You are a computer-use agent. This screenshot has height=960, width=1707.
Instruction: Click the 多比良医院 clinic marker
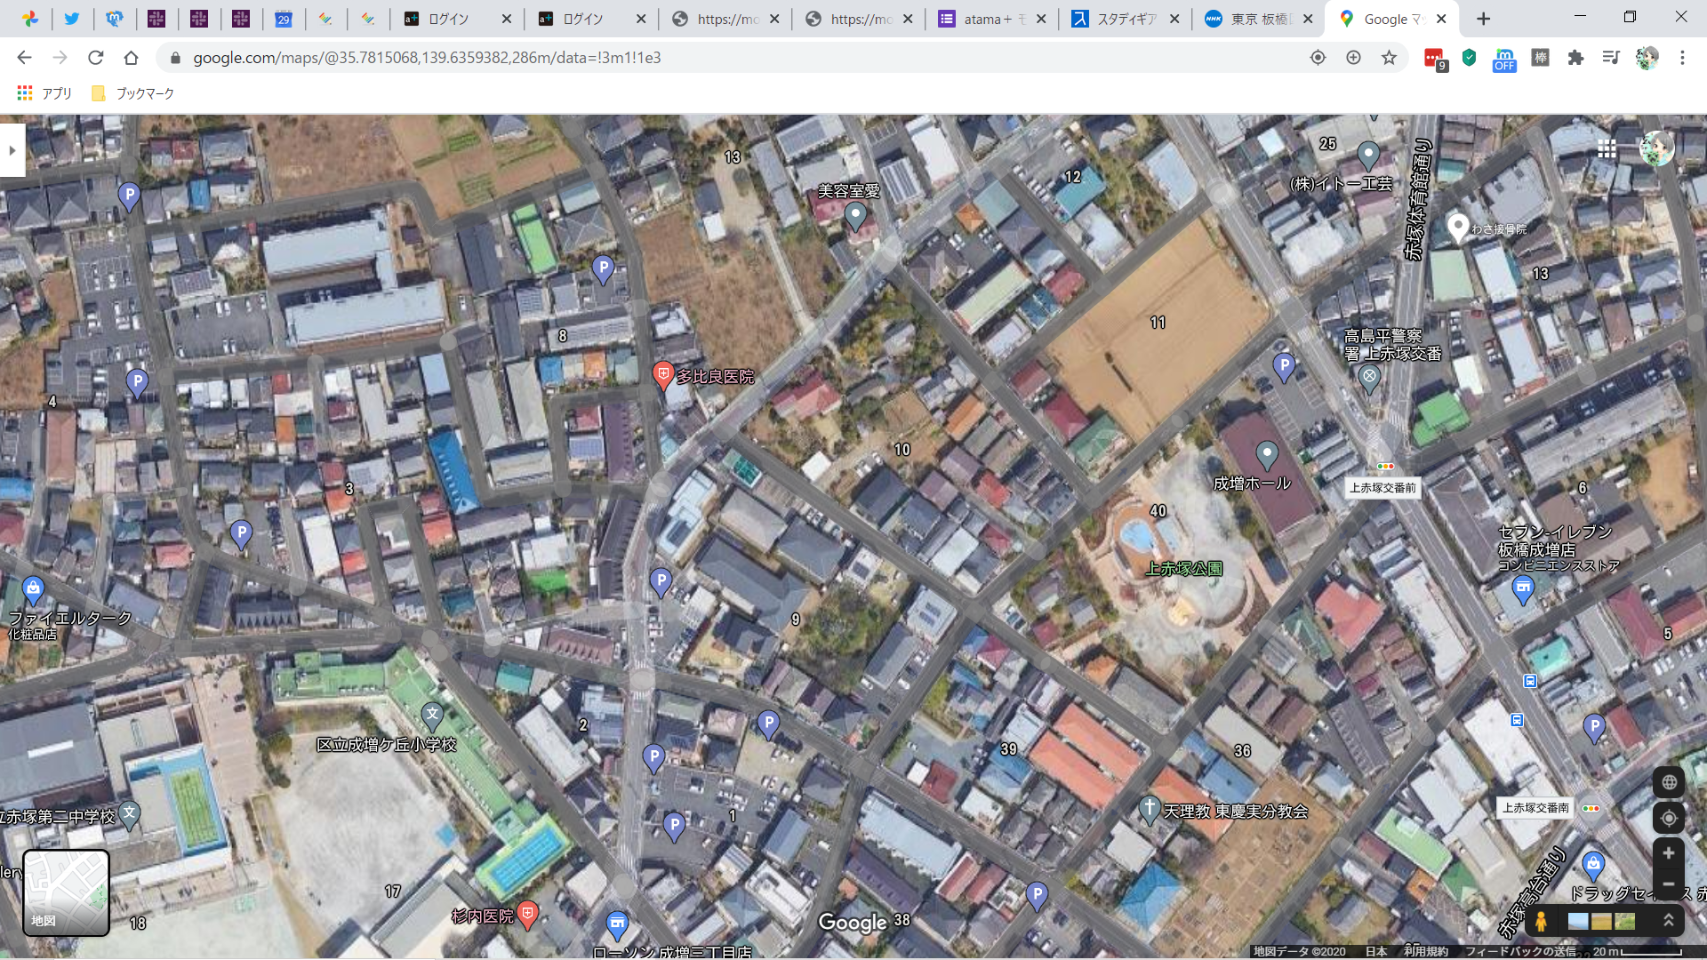662,375
